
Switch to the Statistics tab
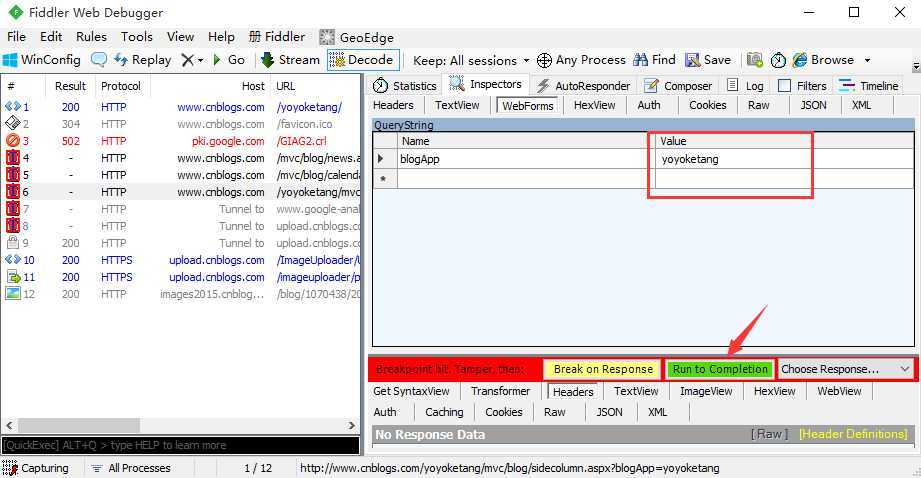[x=405, y=86]
